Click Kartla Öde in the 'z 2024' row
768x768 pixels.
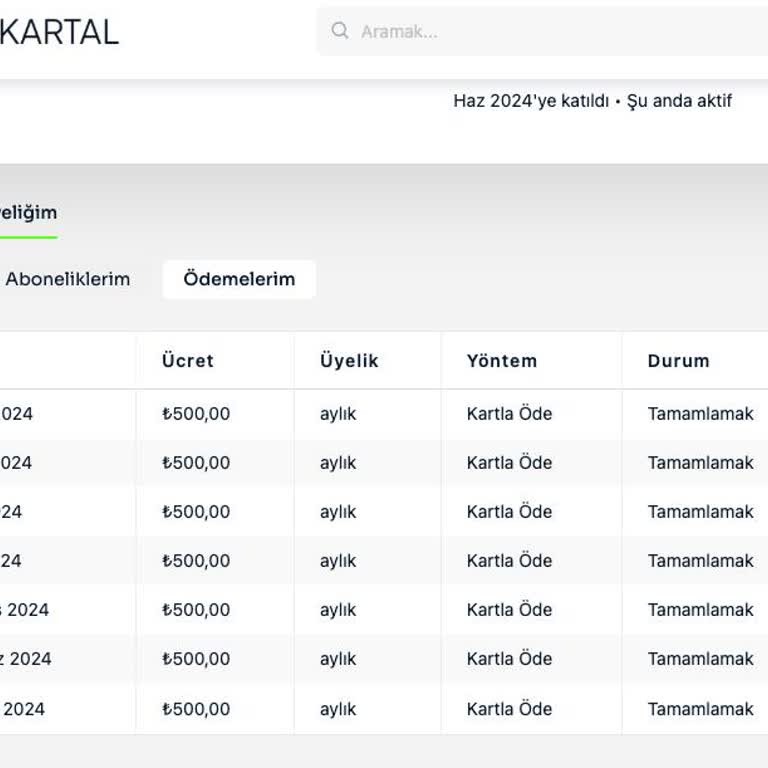point(509,659)
